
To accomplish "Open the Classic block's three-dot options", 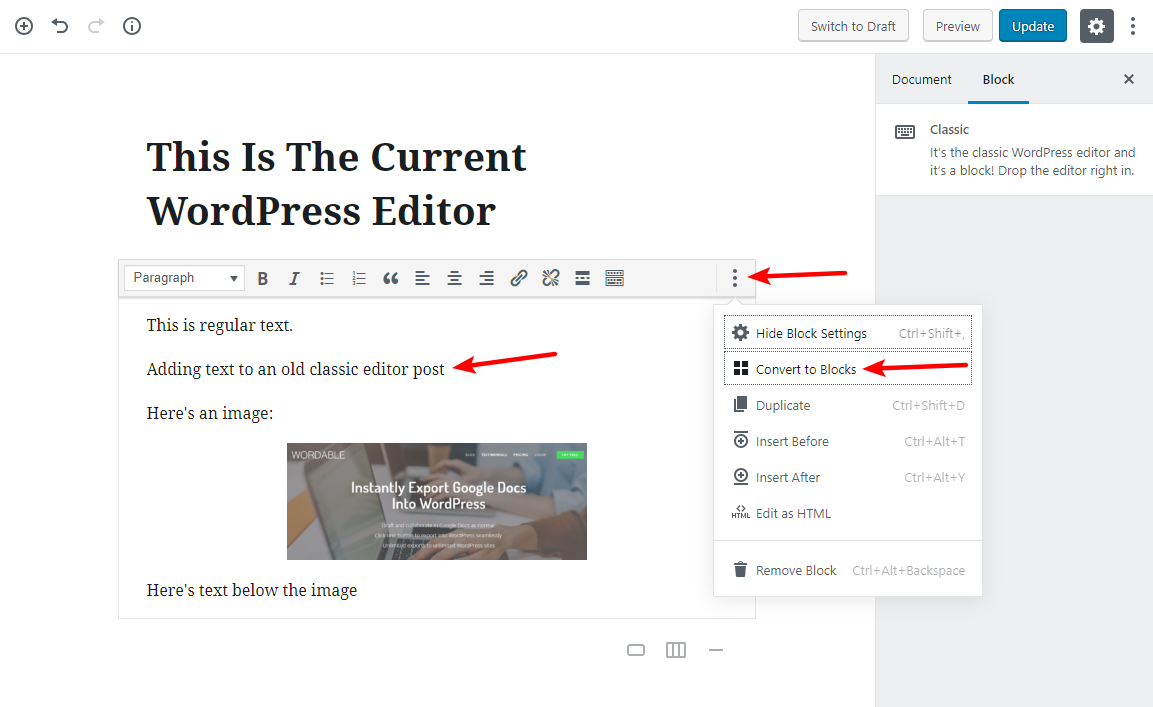I will (x=735, y=278).
